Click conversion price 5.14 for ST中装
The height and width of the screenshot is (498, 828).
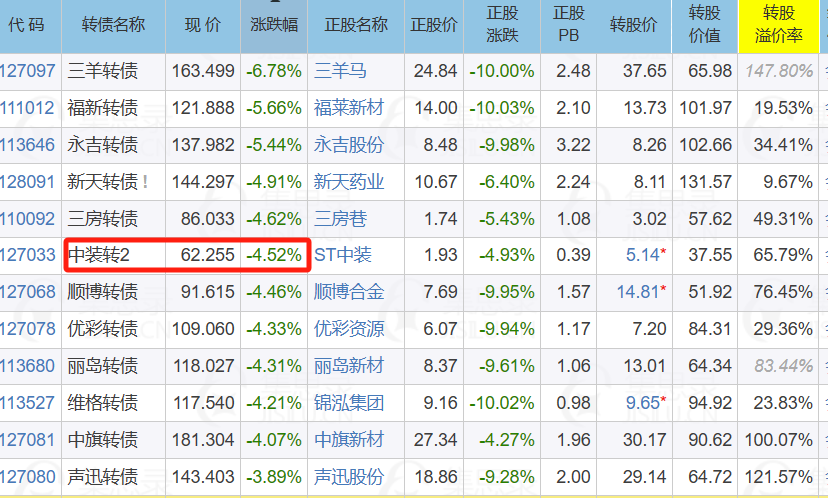(643, 255)
